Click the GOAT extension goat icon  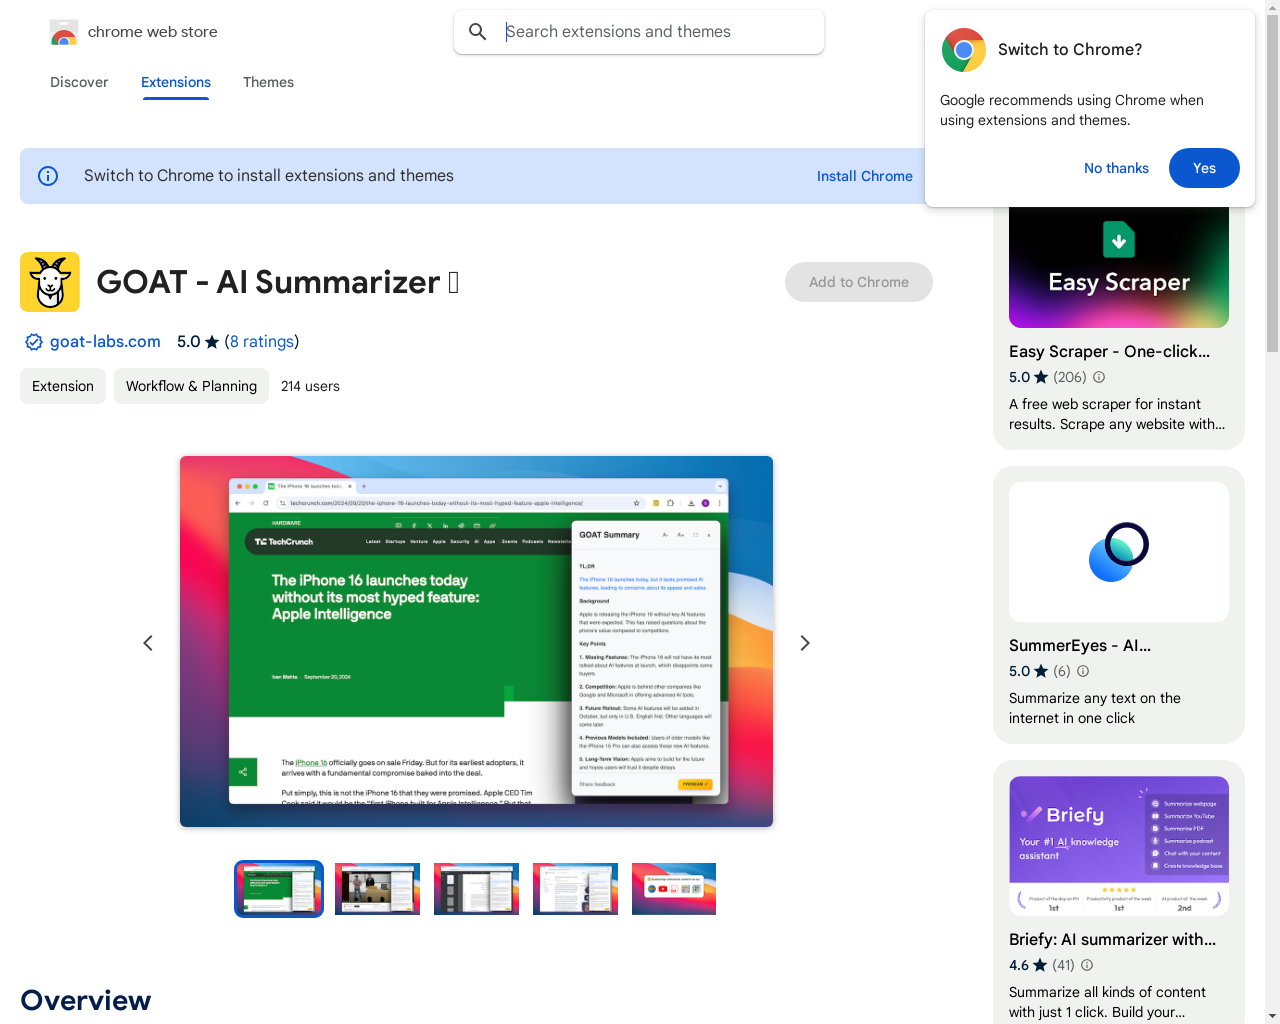tap(50, 282)
